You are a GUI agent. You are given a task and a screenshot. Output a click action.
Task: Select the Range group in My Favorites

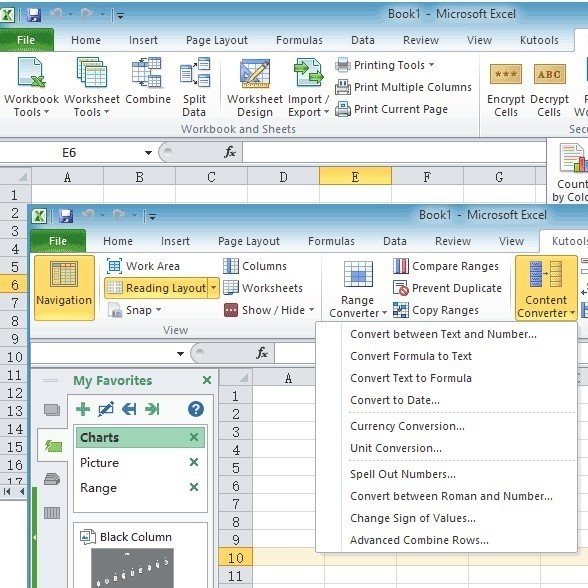[98, 488]
